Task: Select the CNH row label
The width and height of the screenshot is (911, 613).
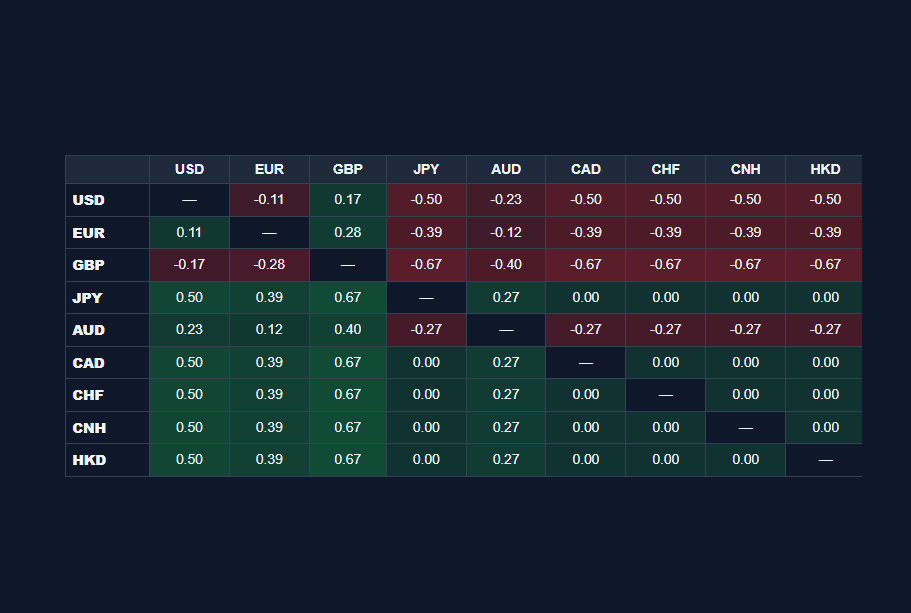Action: pos(107,428)
